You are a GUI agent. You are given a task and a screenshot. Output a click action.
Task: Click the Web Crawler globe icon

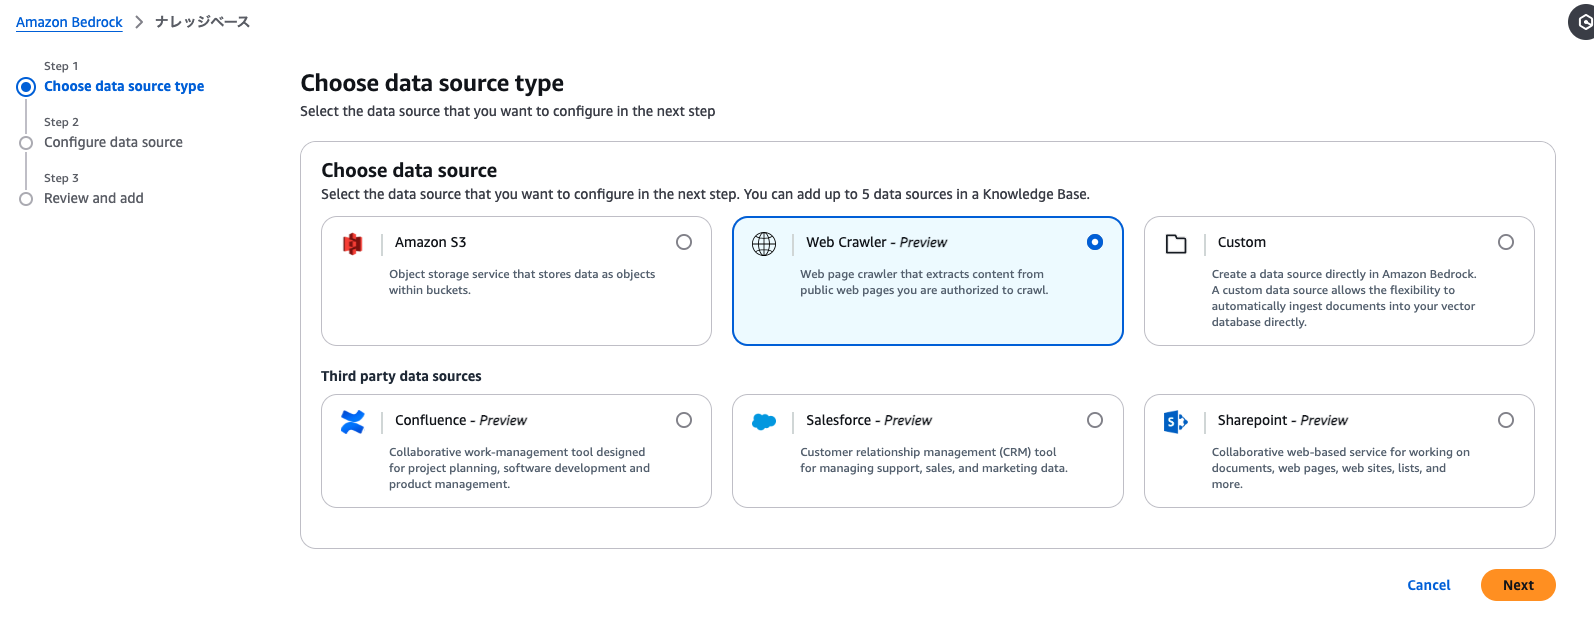pos(764,243)
